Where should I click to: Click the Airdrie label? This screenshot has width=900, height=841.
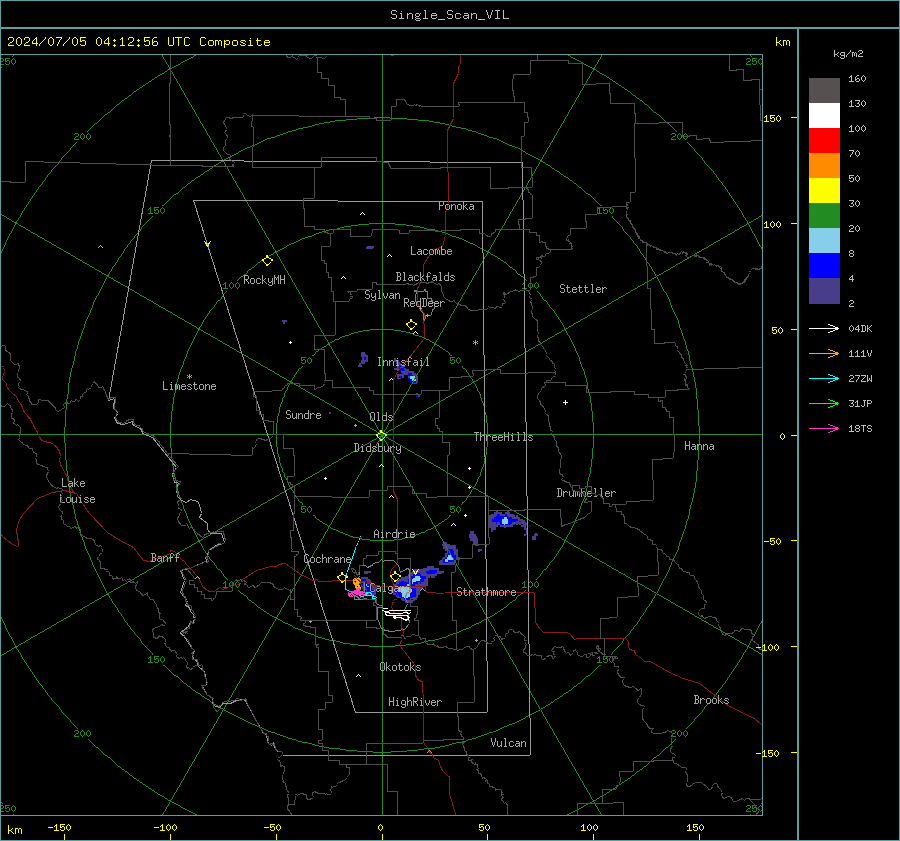click(x=394, y=534)
